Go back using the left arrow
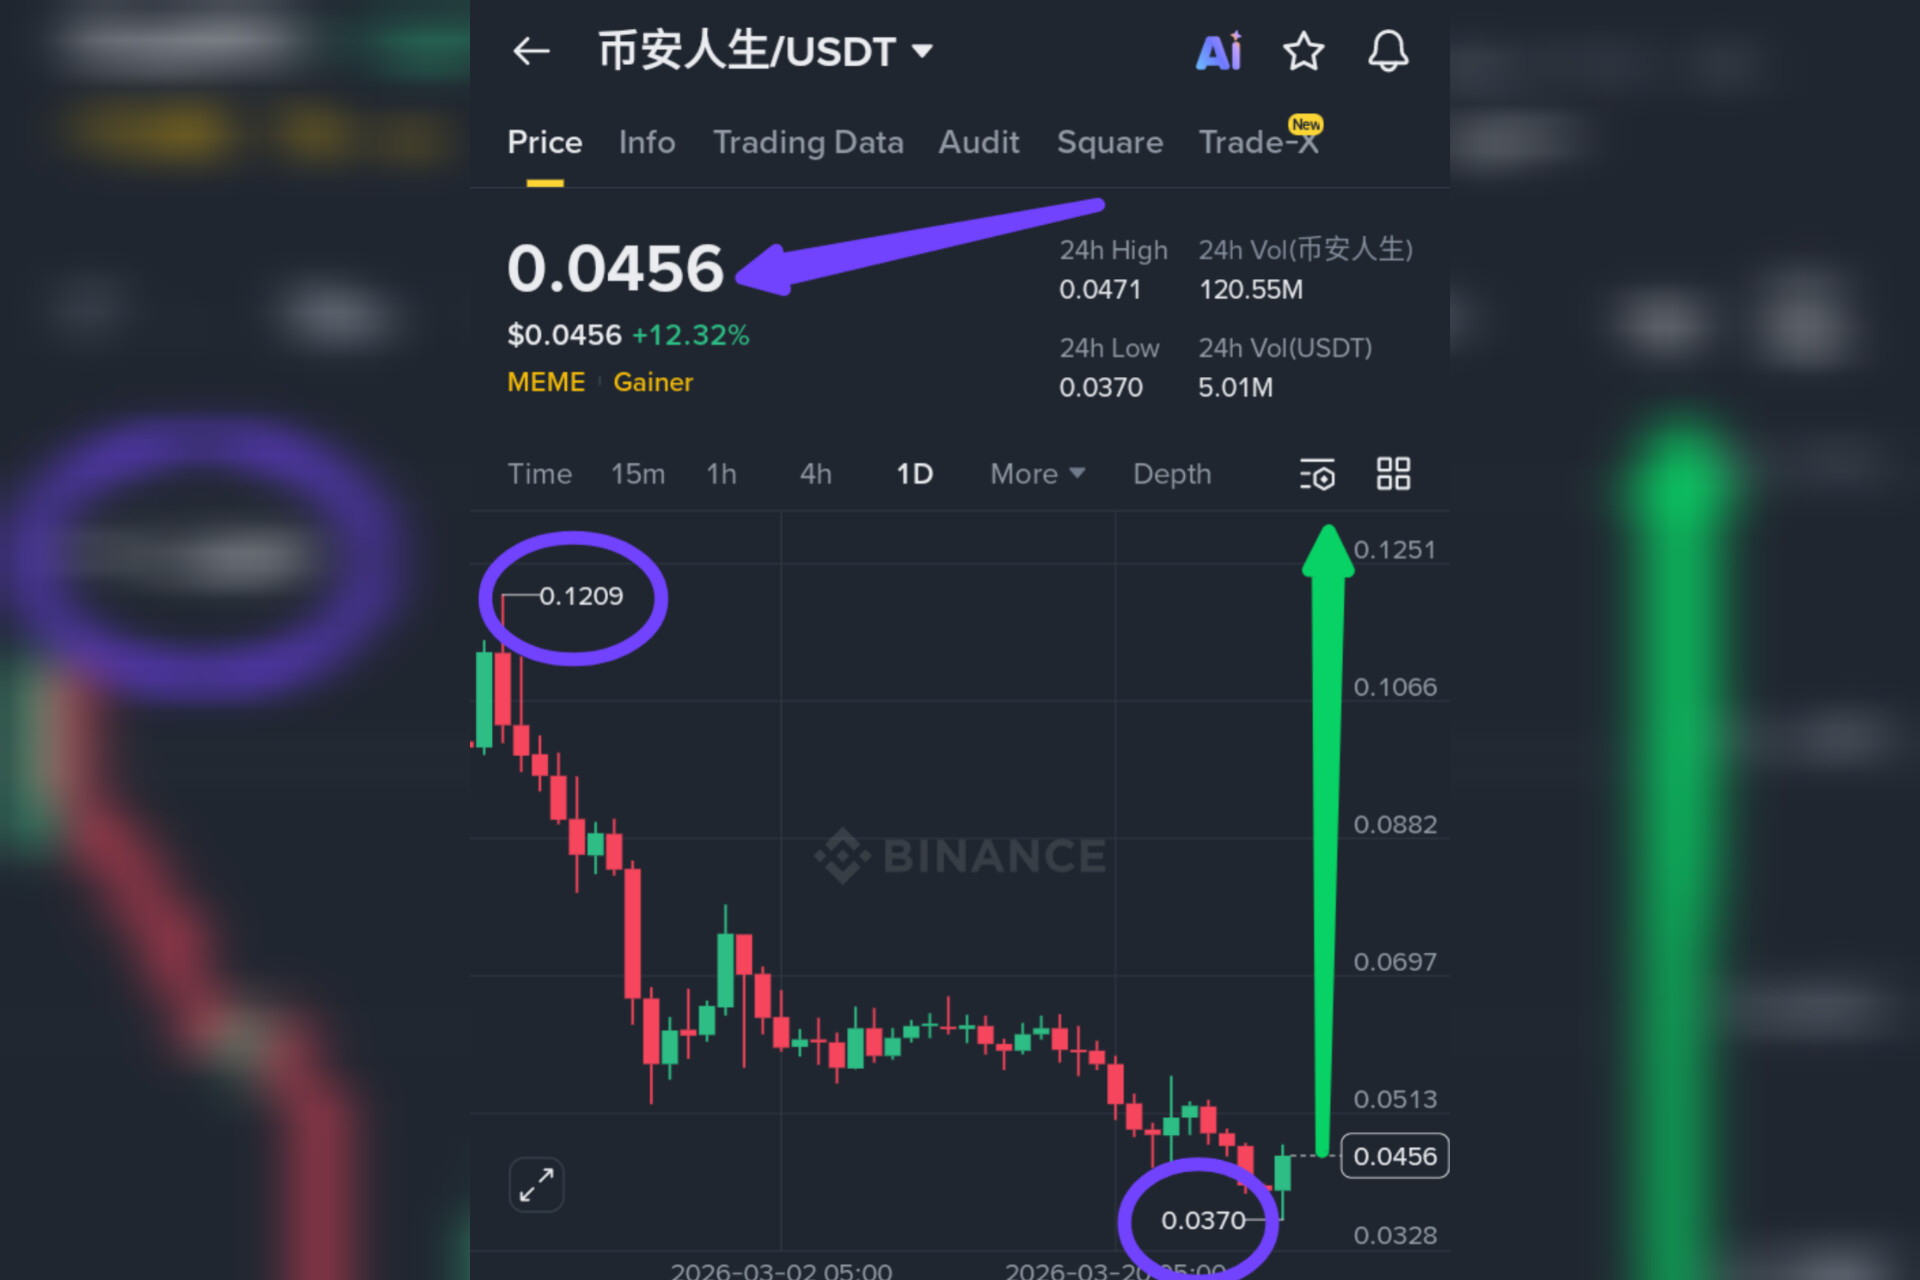The image size is (1920, 1280). 531,51
